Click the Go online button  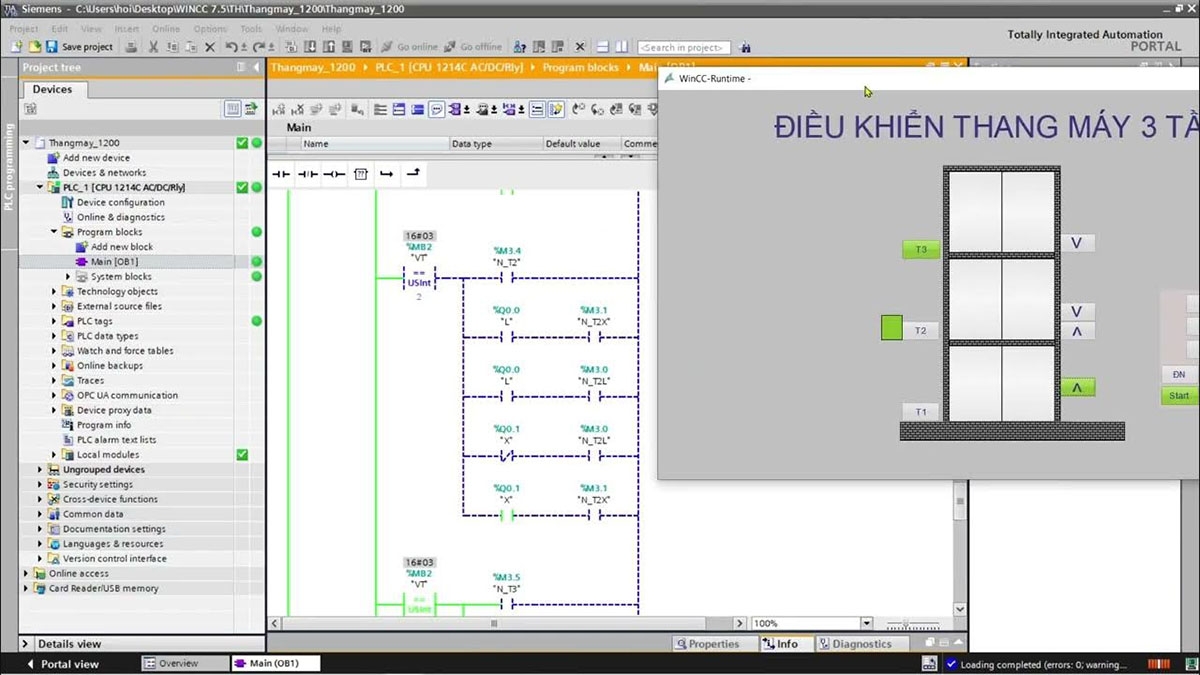(409, 47)
